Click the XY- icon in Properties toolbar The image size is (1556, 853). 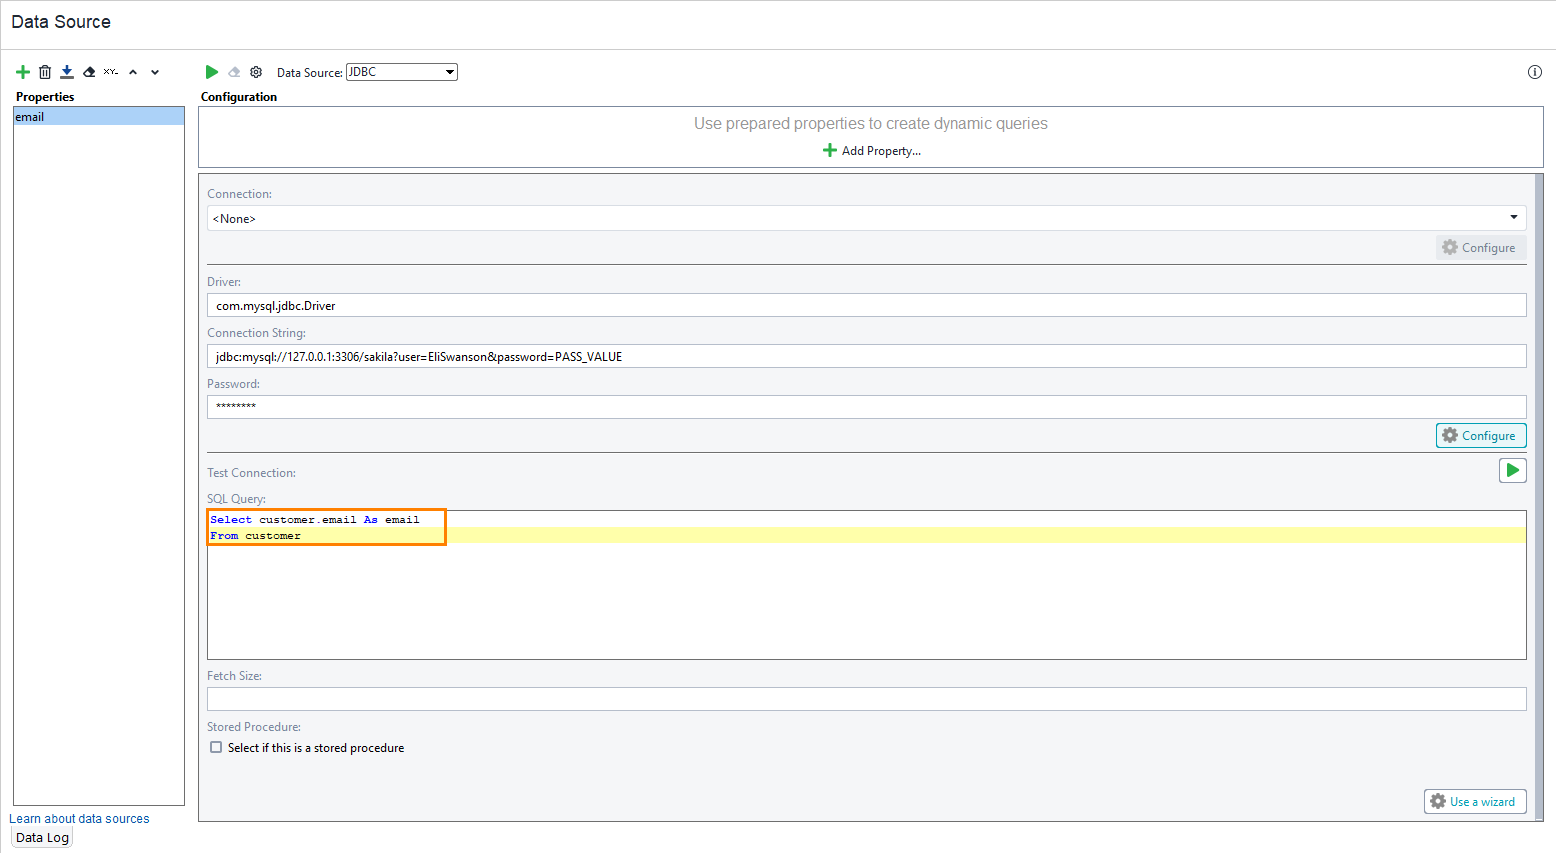[x=110, y=71]
